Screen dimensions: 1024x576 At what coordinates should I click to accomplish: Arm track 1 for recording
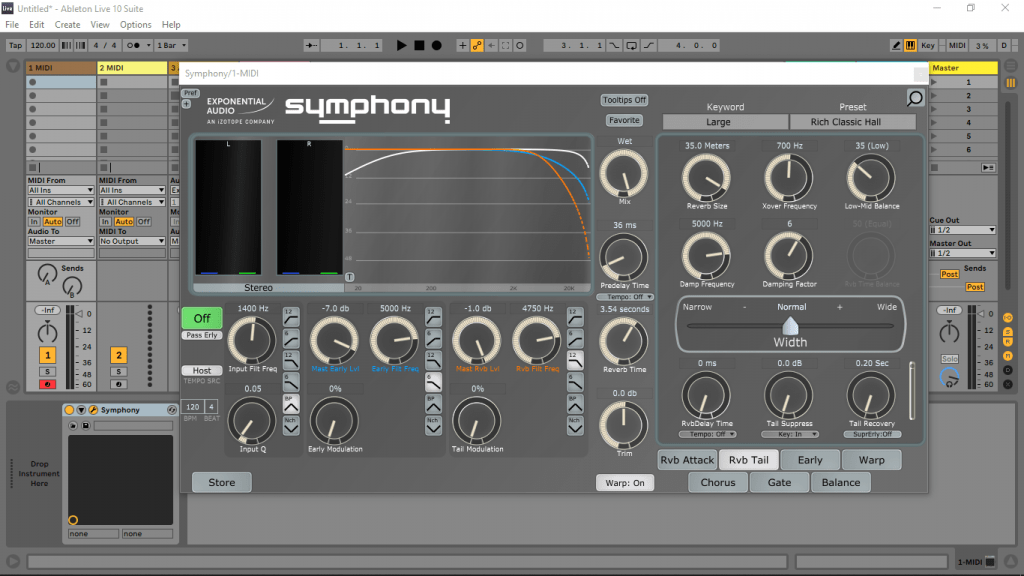click(x=47, y=384)
